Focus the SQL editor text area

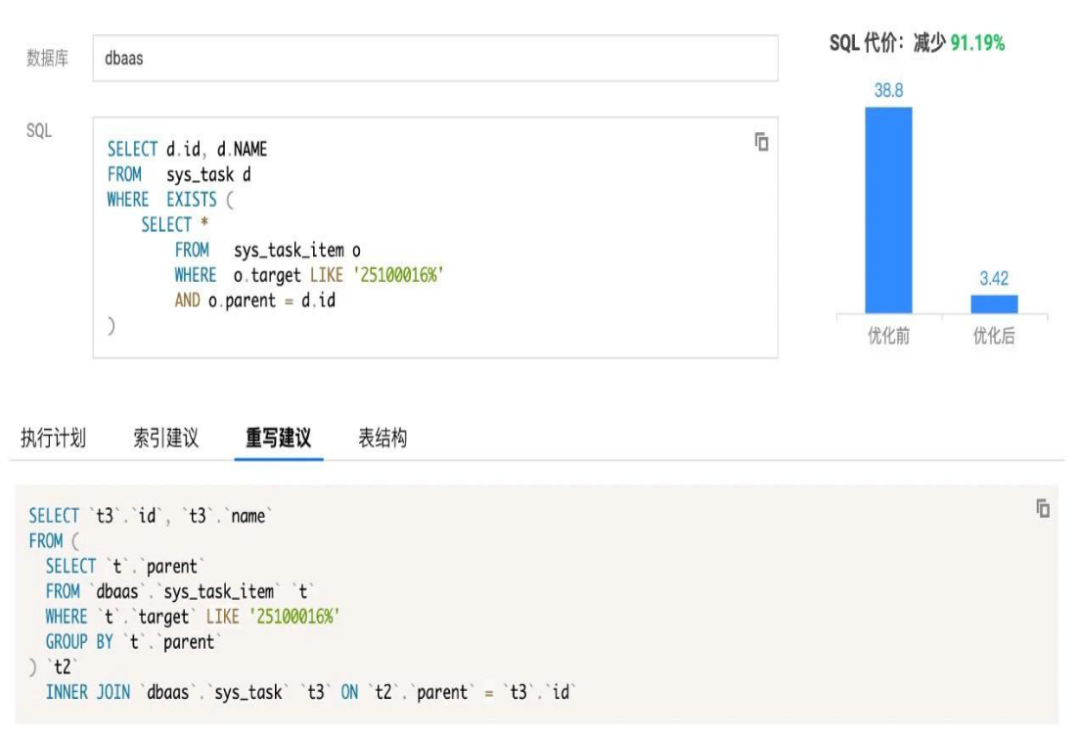click(435, 237)
